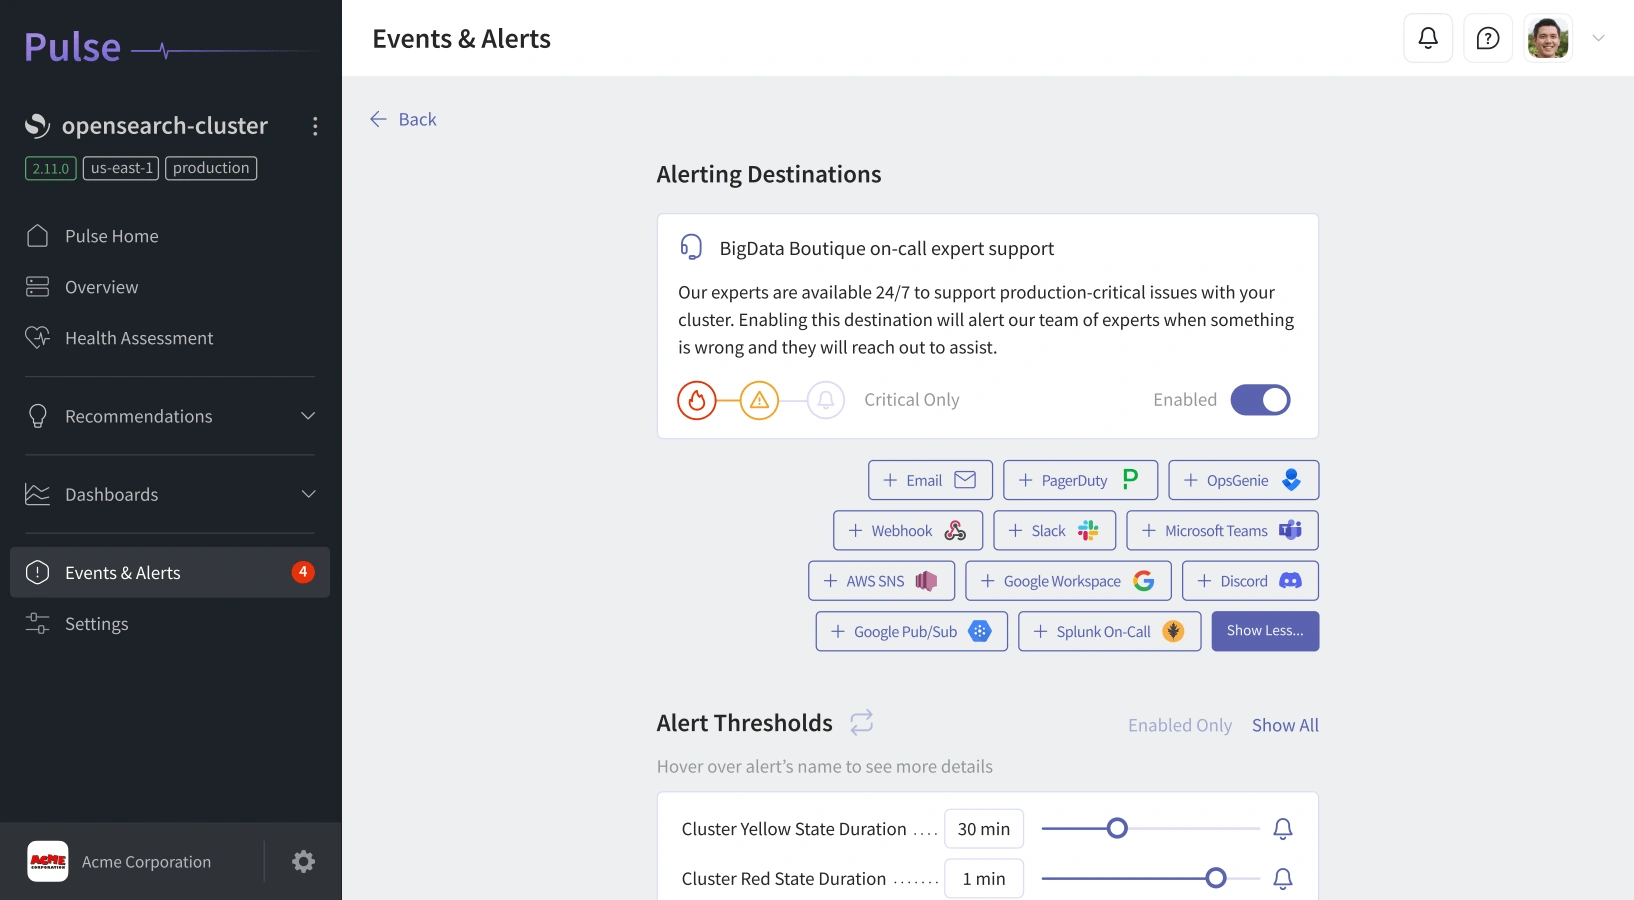Viewport: 1634px width, 900px height.
Task: Open the gear settings icon beside Acme Corporation
Action: [303, 861]
